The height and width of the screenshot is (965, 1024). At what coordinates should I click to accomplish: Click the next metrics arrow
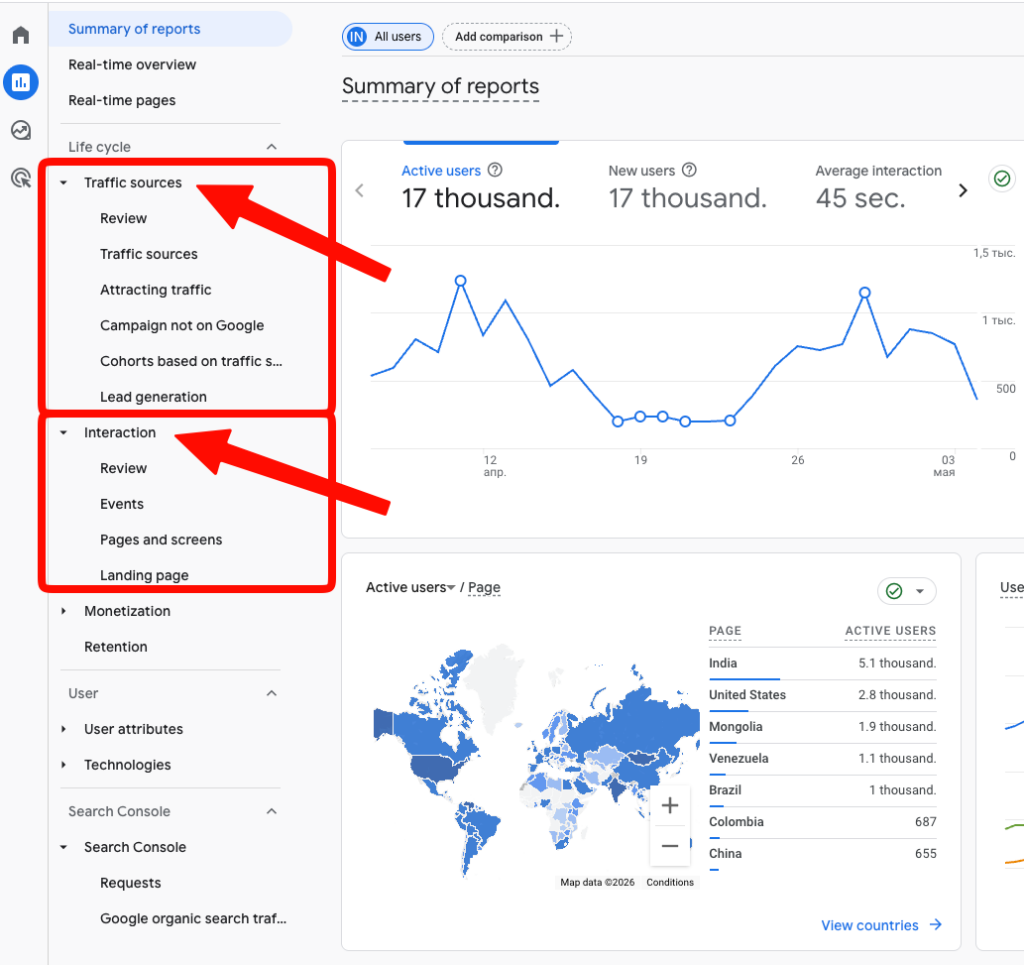click(x=963, y=191)
